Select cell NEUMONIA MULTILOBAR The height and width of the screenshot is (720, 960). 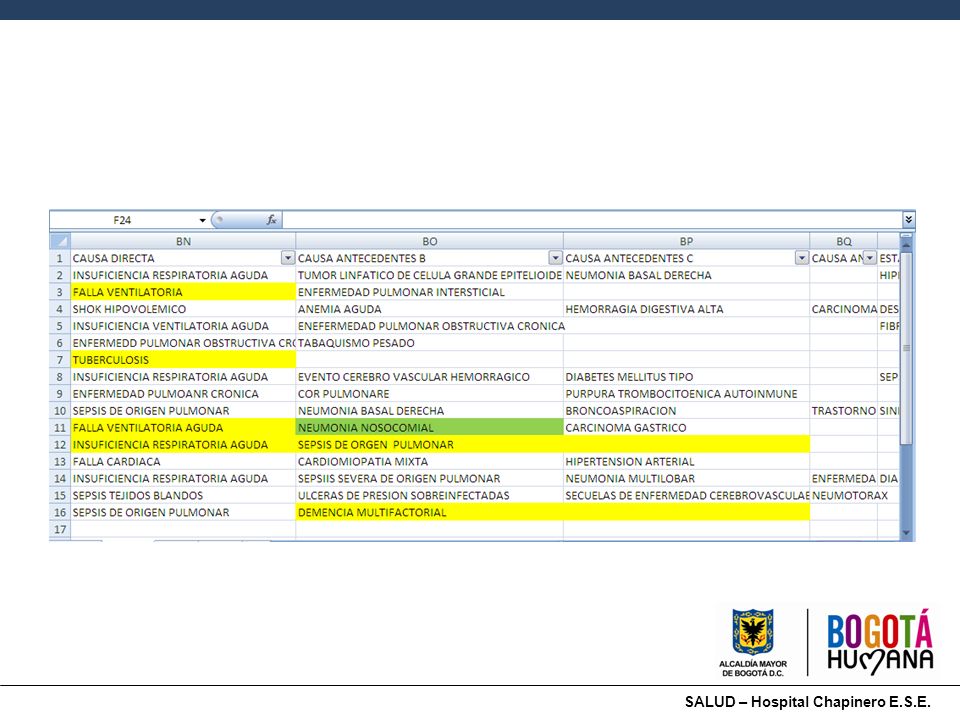pyautogui.click(x=686, y=478)
